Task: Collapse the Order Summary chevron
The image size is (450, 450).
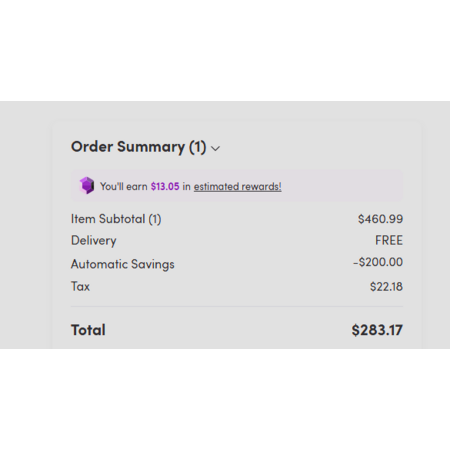Action: pyautogui.click(x=216, y=149)
